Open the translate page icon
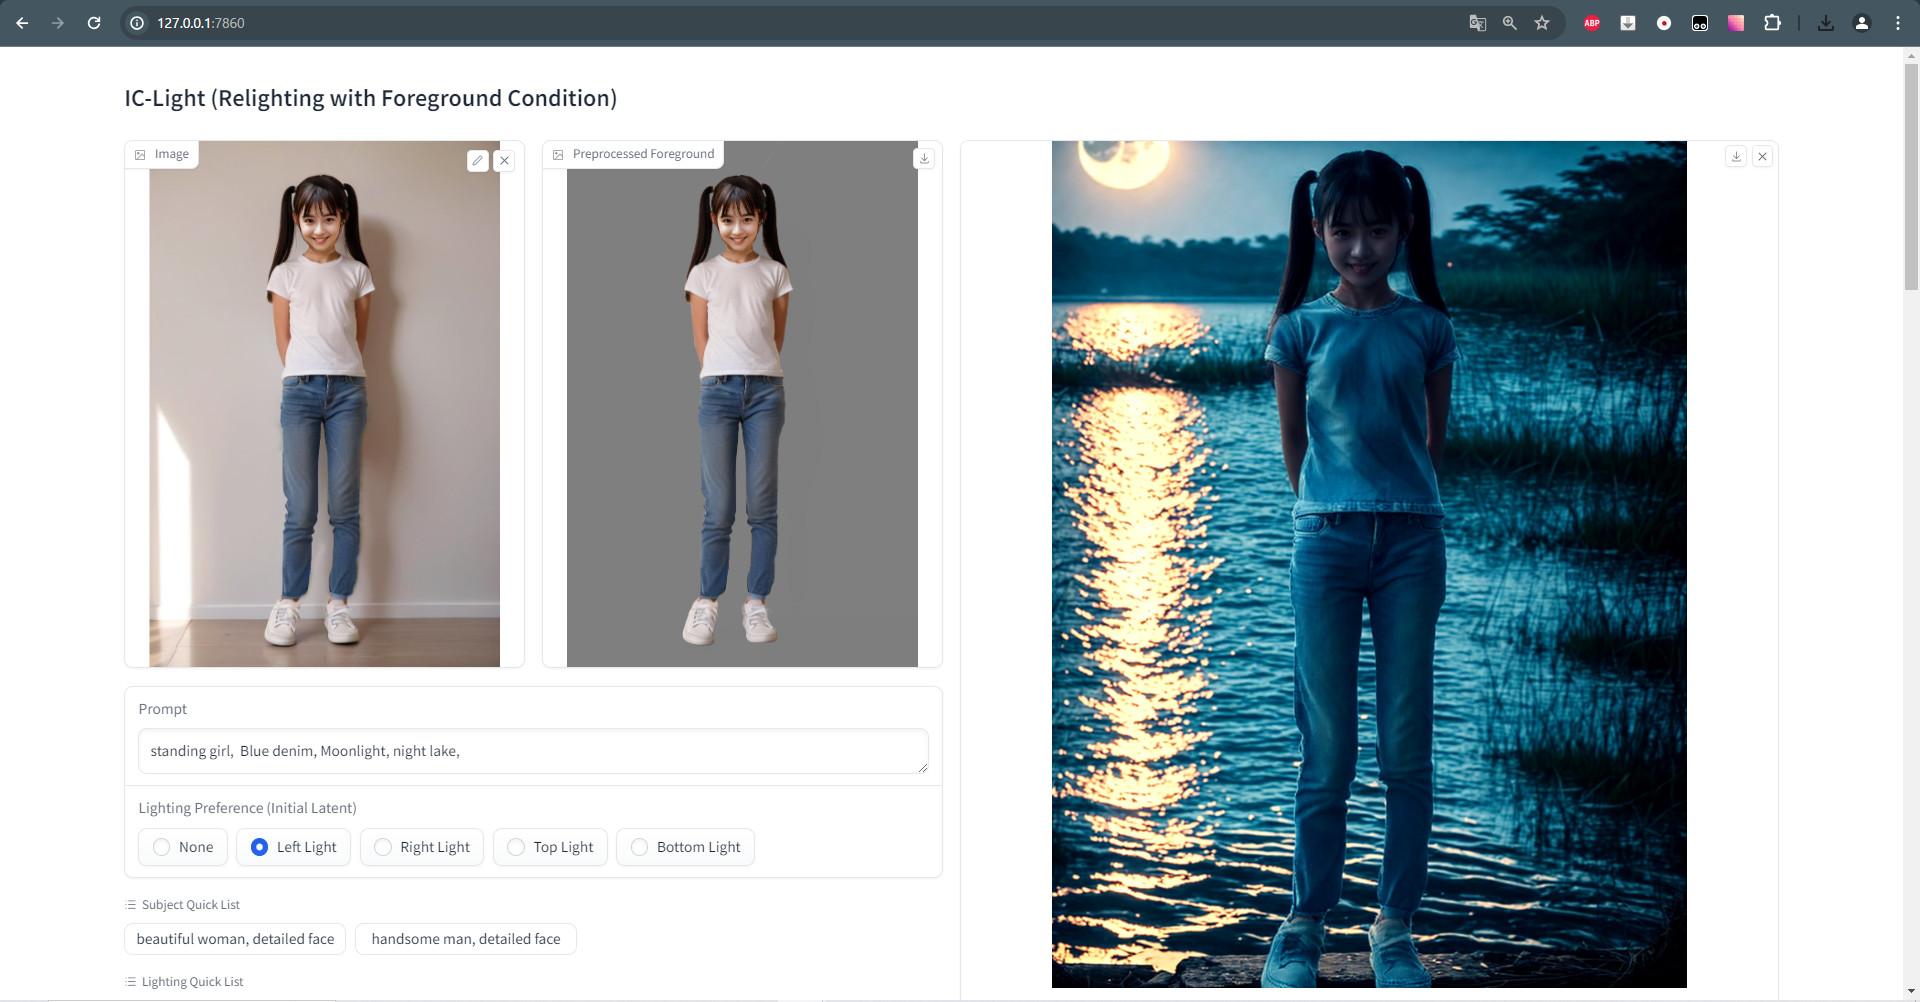This screenshot has width=1920, height=1002. [1477, 23]
